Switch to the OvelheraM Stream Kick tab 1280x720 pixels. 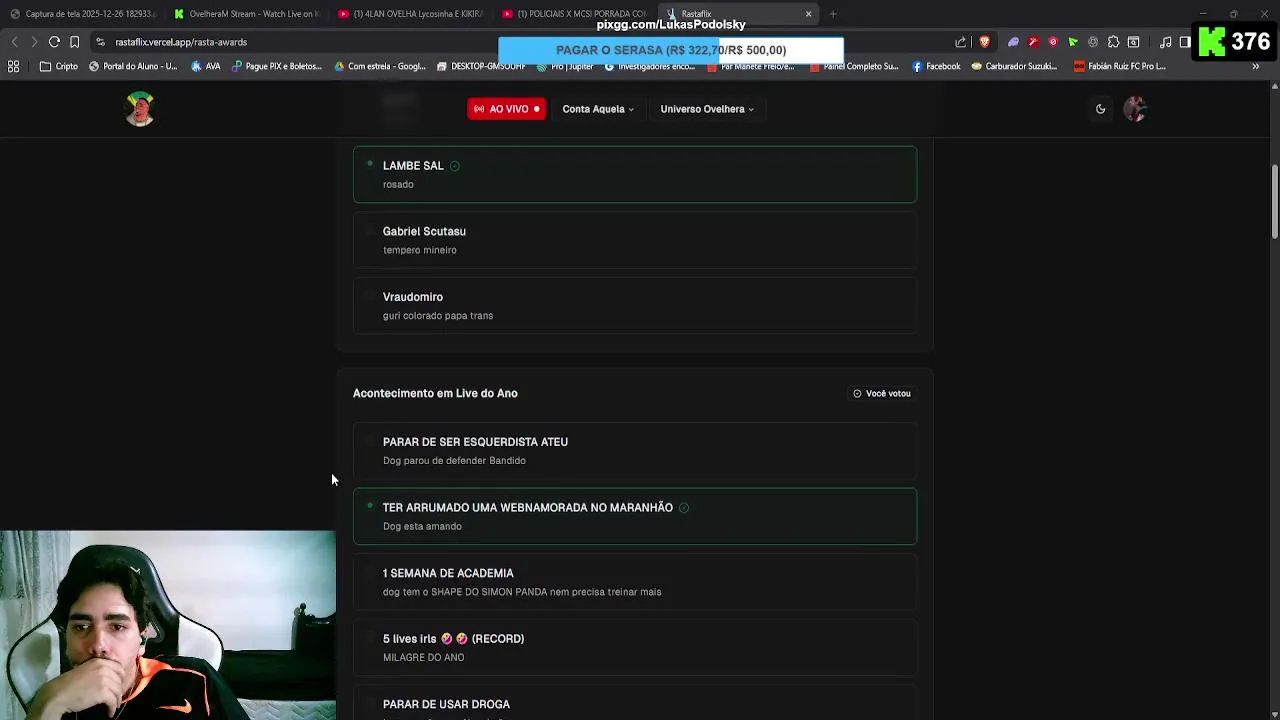[x=245, y=14]
